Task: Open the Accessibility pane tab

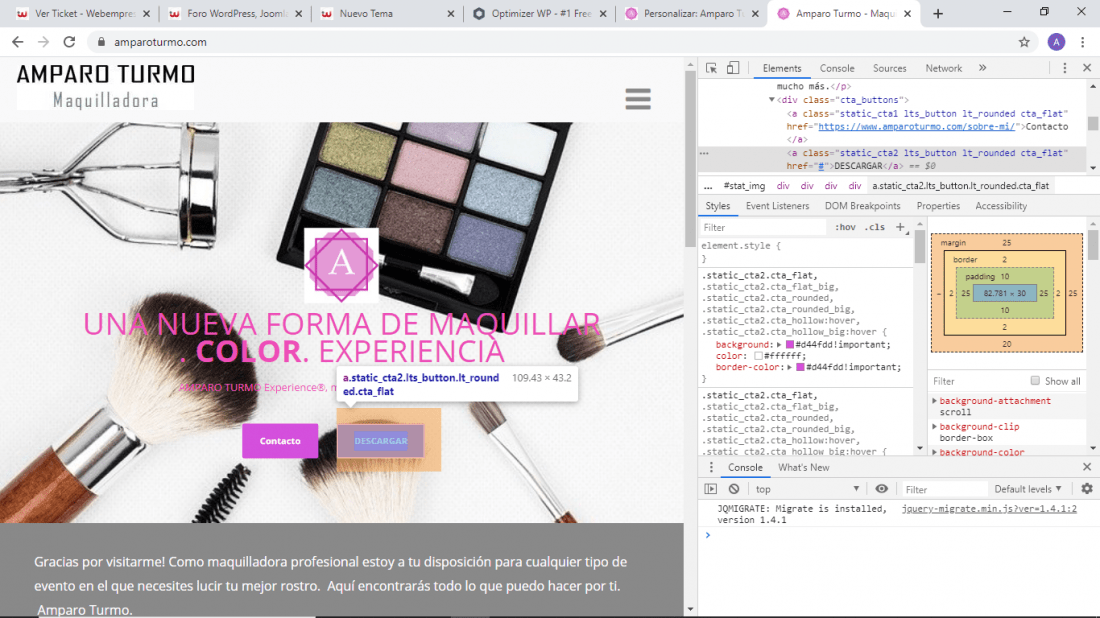Action: tap(1000, 206)
